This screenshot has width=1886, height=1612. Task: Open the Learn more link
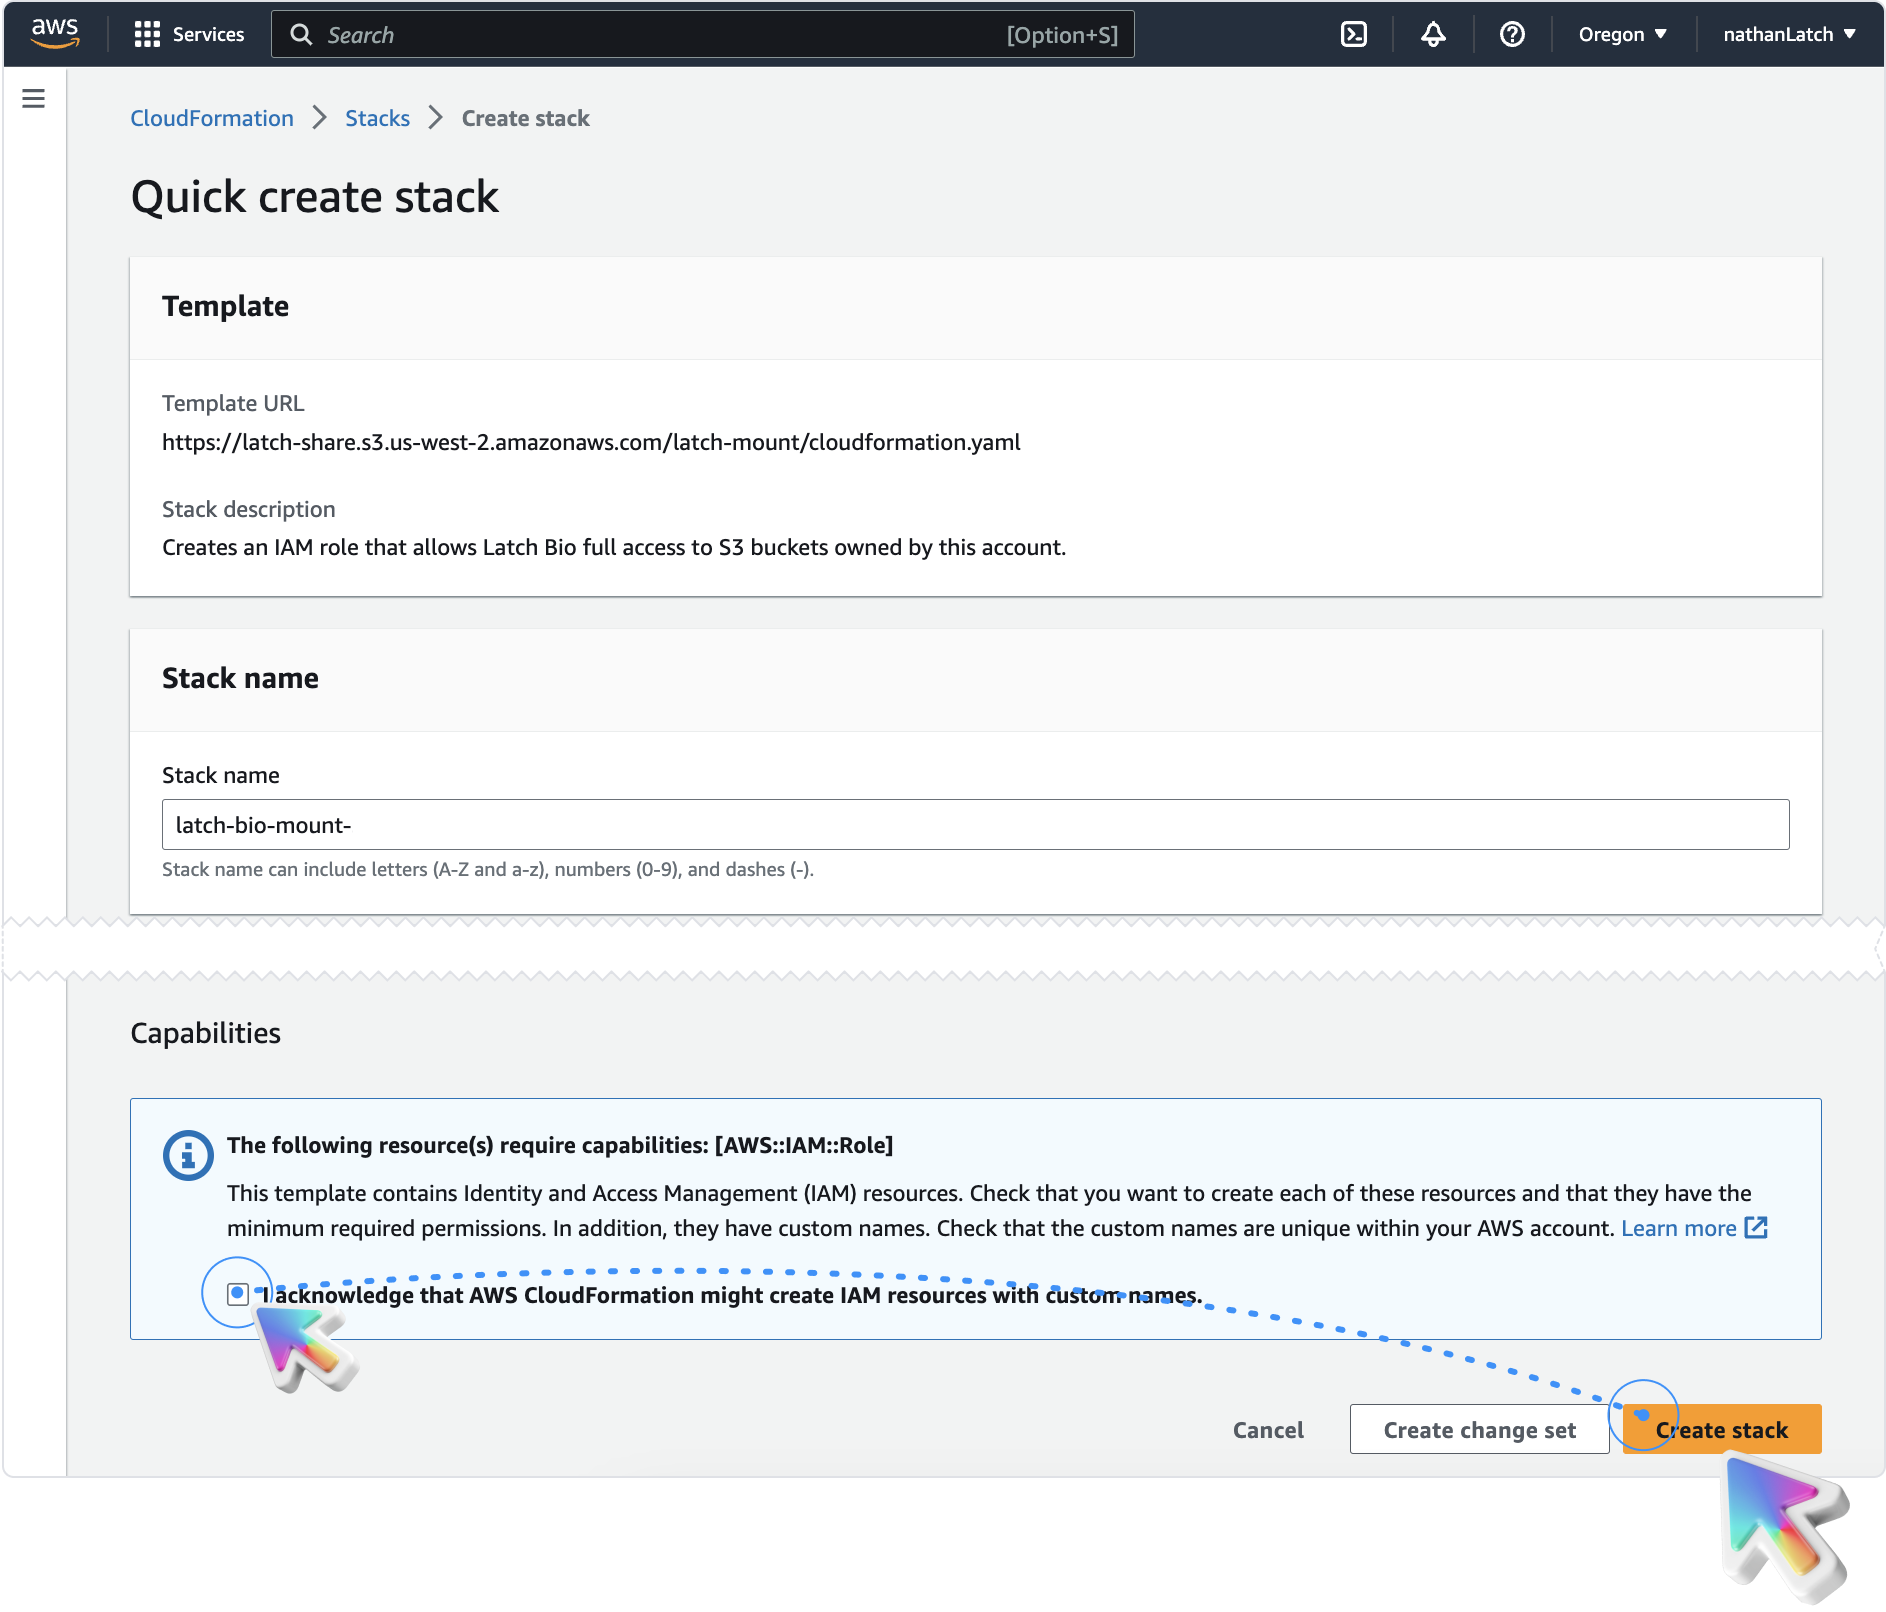(1694, 1227)
